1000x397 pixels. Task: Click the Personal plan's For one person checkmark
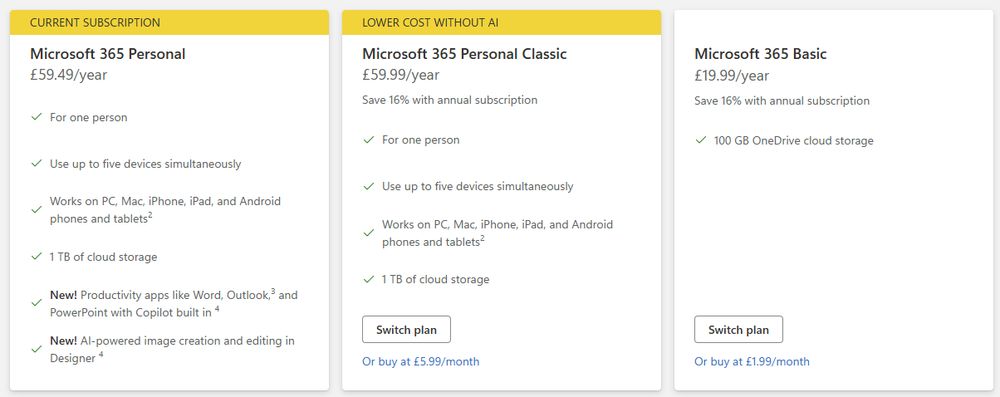36,117
